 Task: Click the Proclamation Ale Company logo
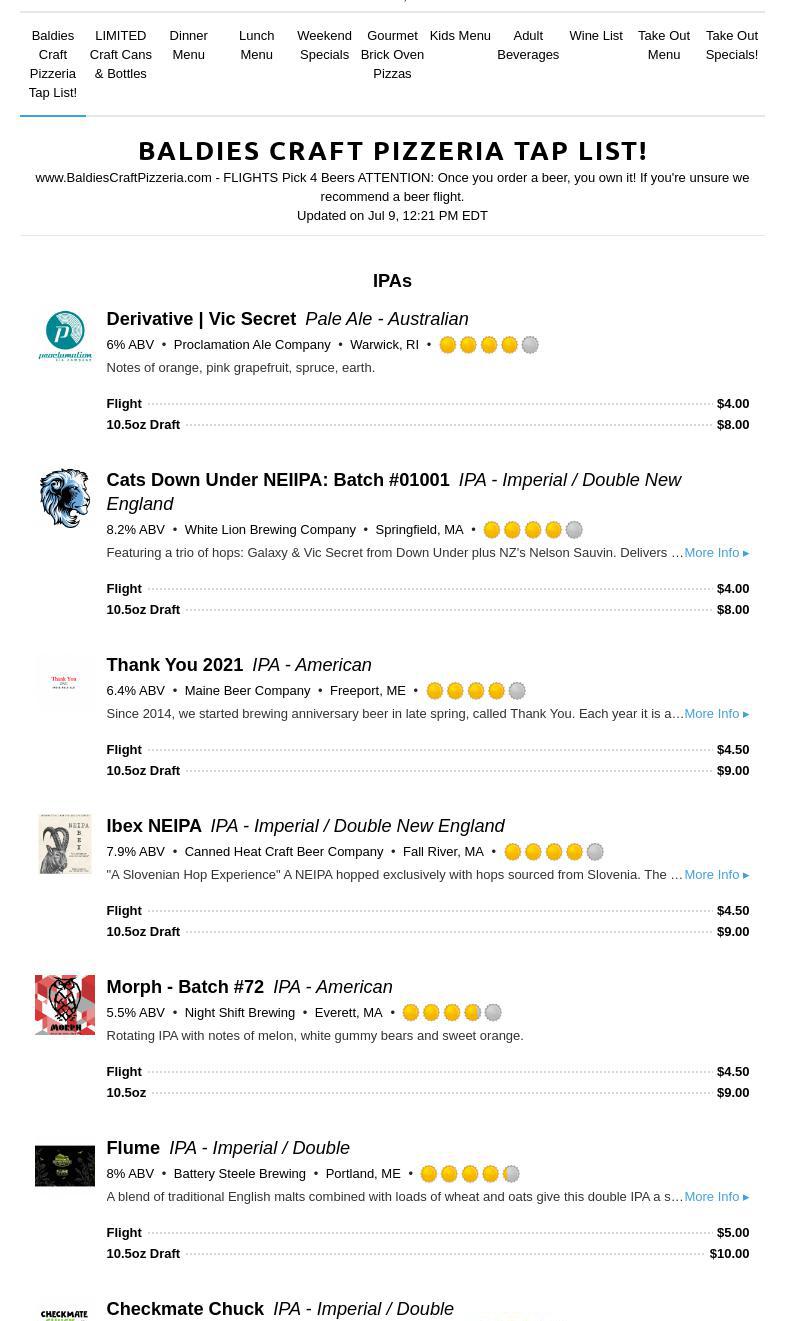[65, 337]
